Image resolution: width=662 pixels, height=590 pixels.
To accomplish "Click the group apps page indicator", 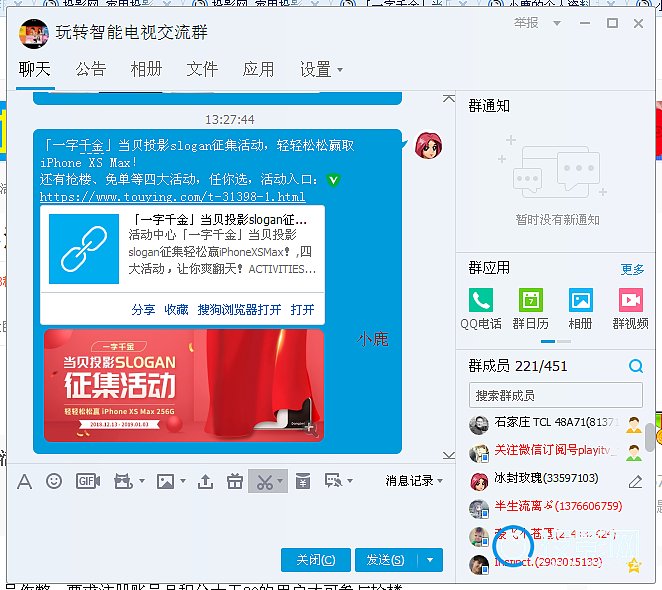I will [x=556, y=341].
